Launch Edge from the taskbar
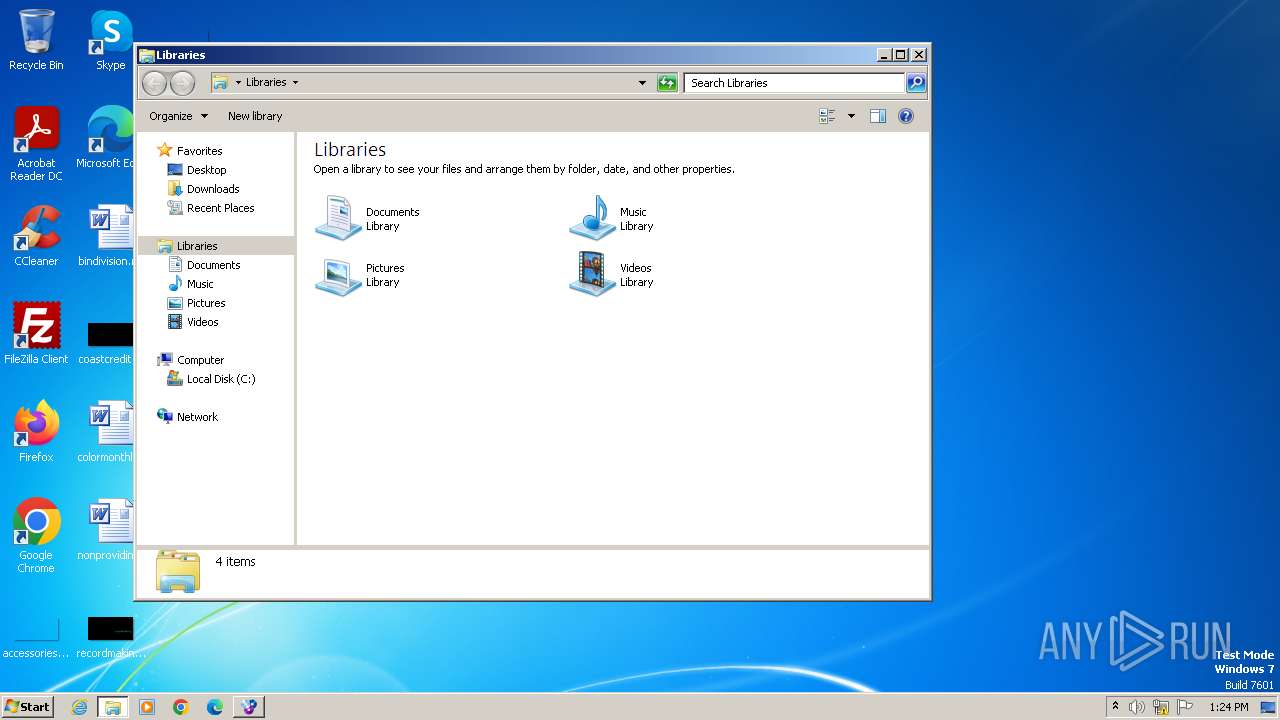 click(x=215, y=707)
